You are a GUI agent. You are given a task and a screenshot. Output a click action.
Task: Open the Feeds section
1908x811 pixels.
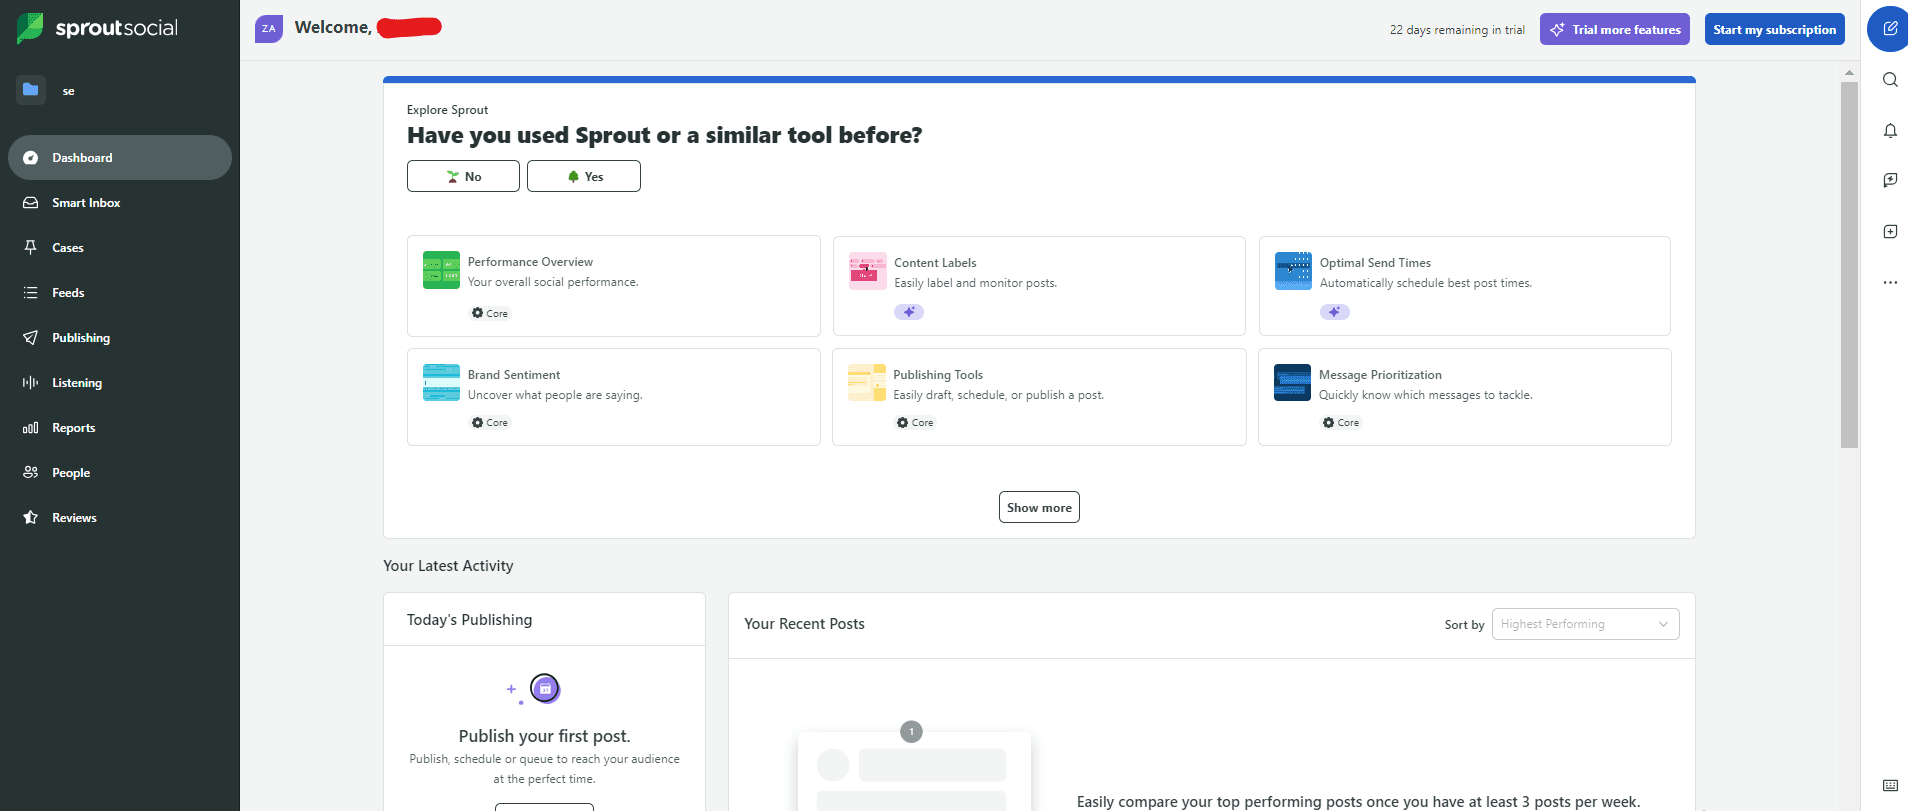(x=69, y=292)
